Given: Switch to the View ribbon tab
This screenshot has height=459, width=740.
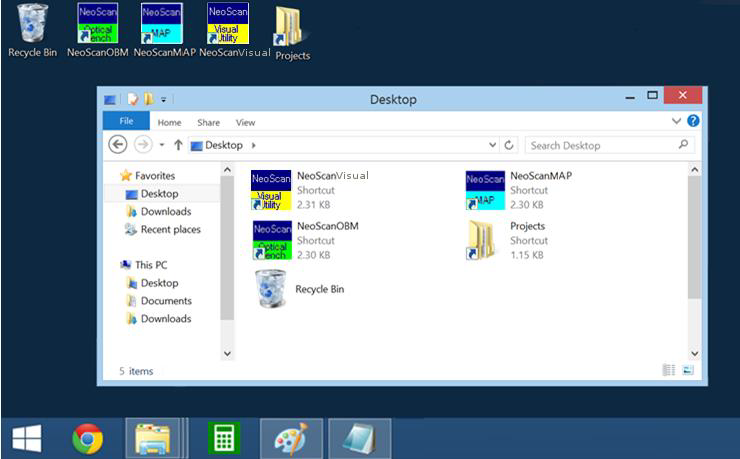Looking at the screenshot, I should 245,122.
